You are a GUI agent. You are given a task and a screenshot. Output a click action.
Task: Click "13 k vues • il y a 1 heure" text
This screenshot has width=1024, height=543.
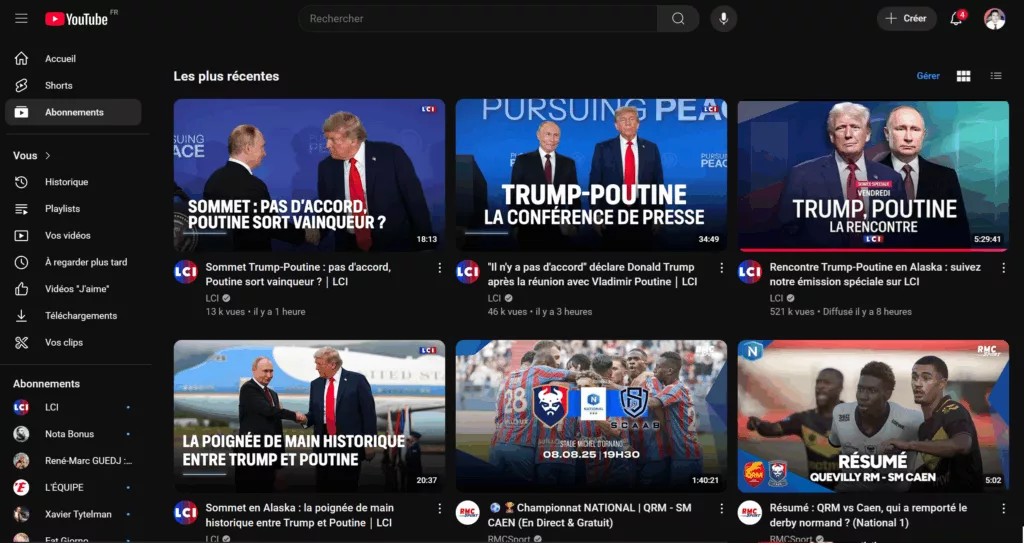[x=255, y=312]
